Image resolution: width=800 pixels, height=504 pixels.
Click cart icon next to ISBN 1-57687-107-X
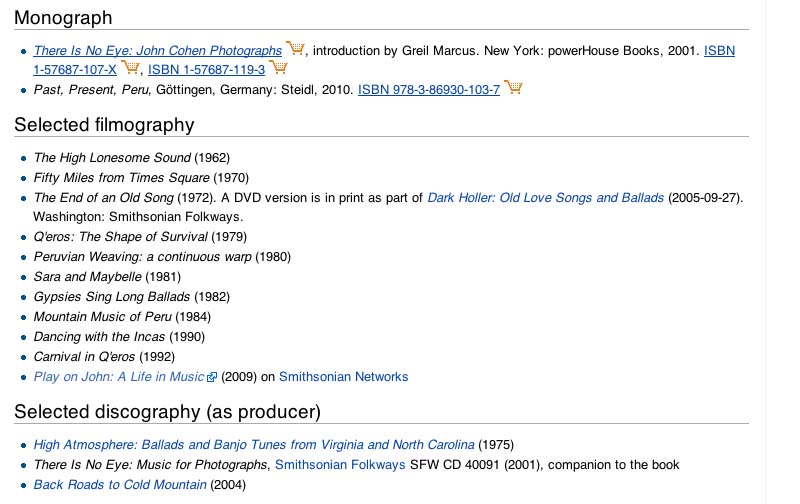130,67
